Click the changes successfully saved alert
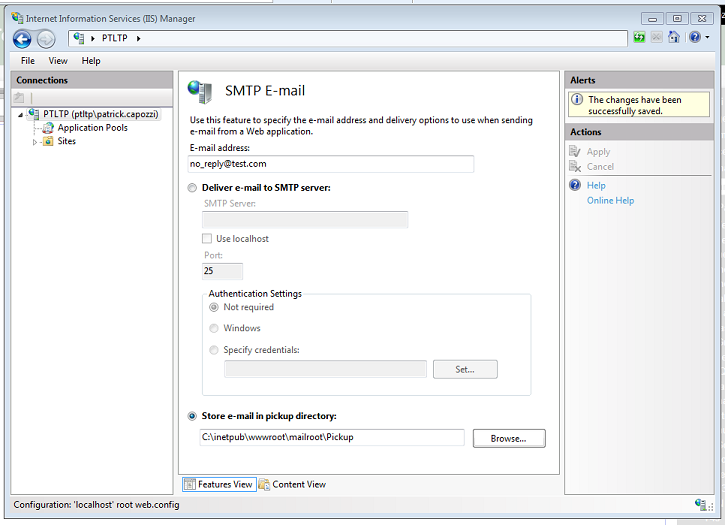The image size is (725, 525). [639, 105]
